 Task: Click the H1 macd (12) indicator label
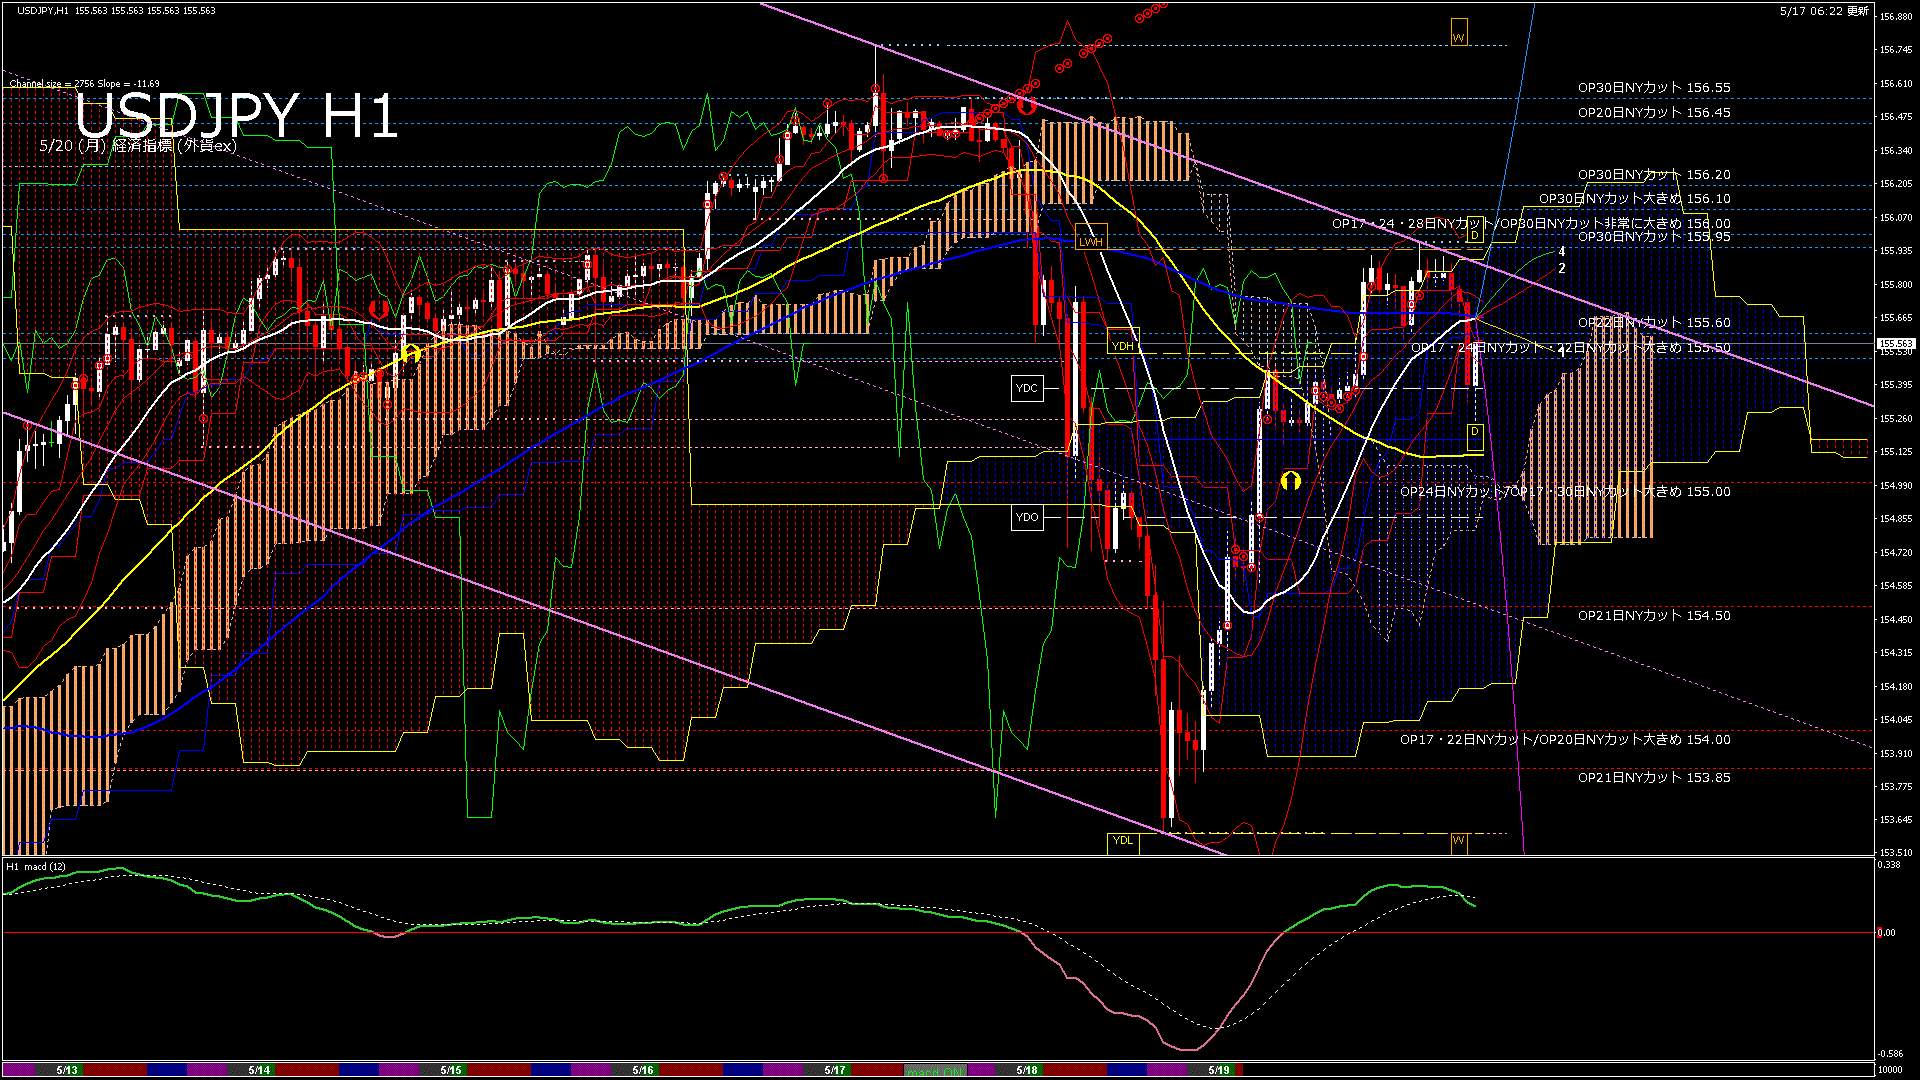pyautogui.click(x=36, y=867)
